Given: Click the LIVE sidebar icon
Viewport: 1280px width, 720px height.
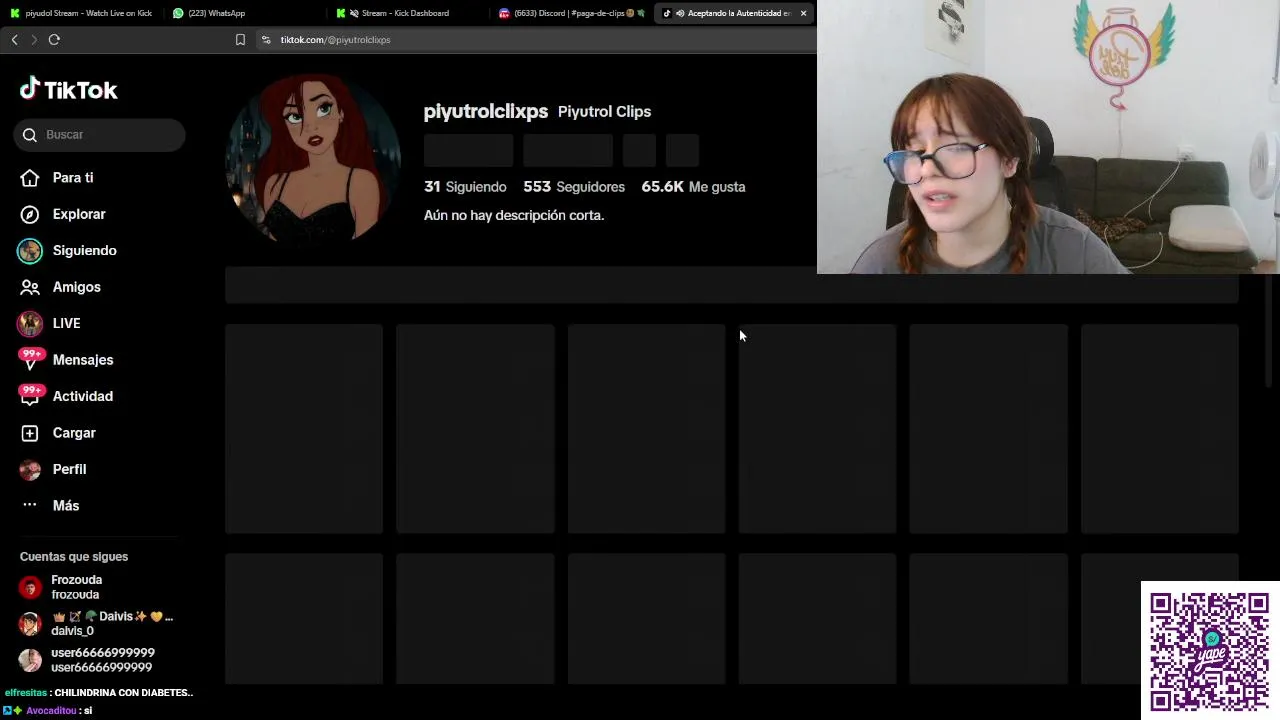Looking at the screenshot, I should 30,323.
